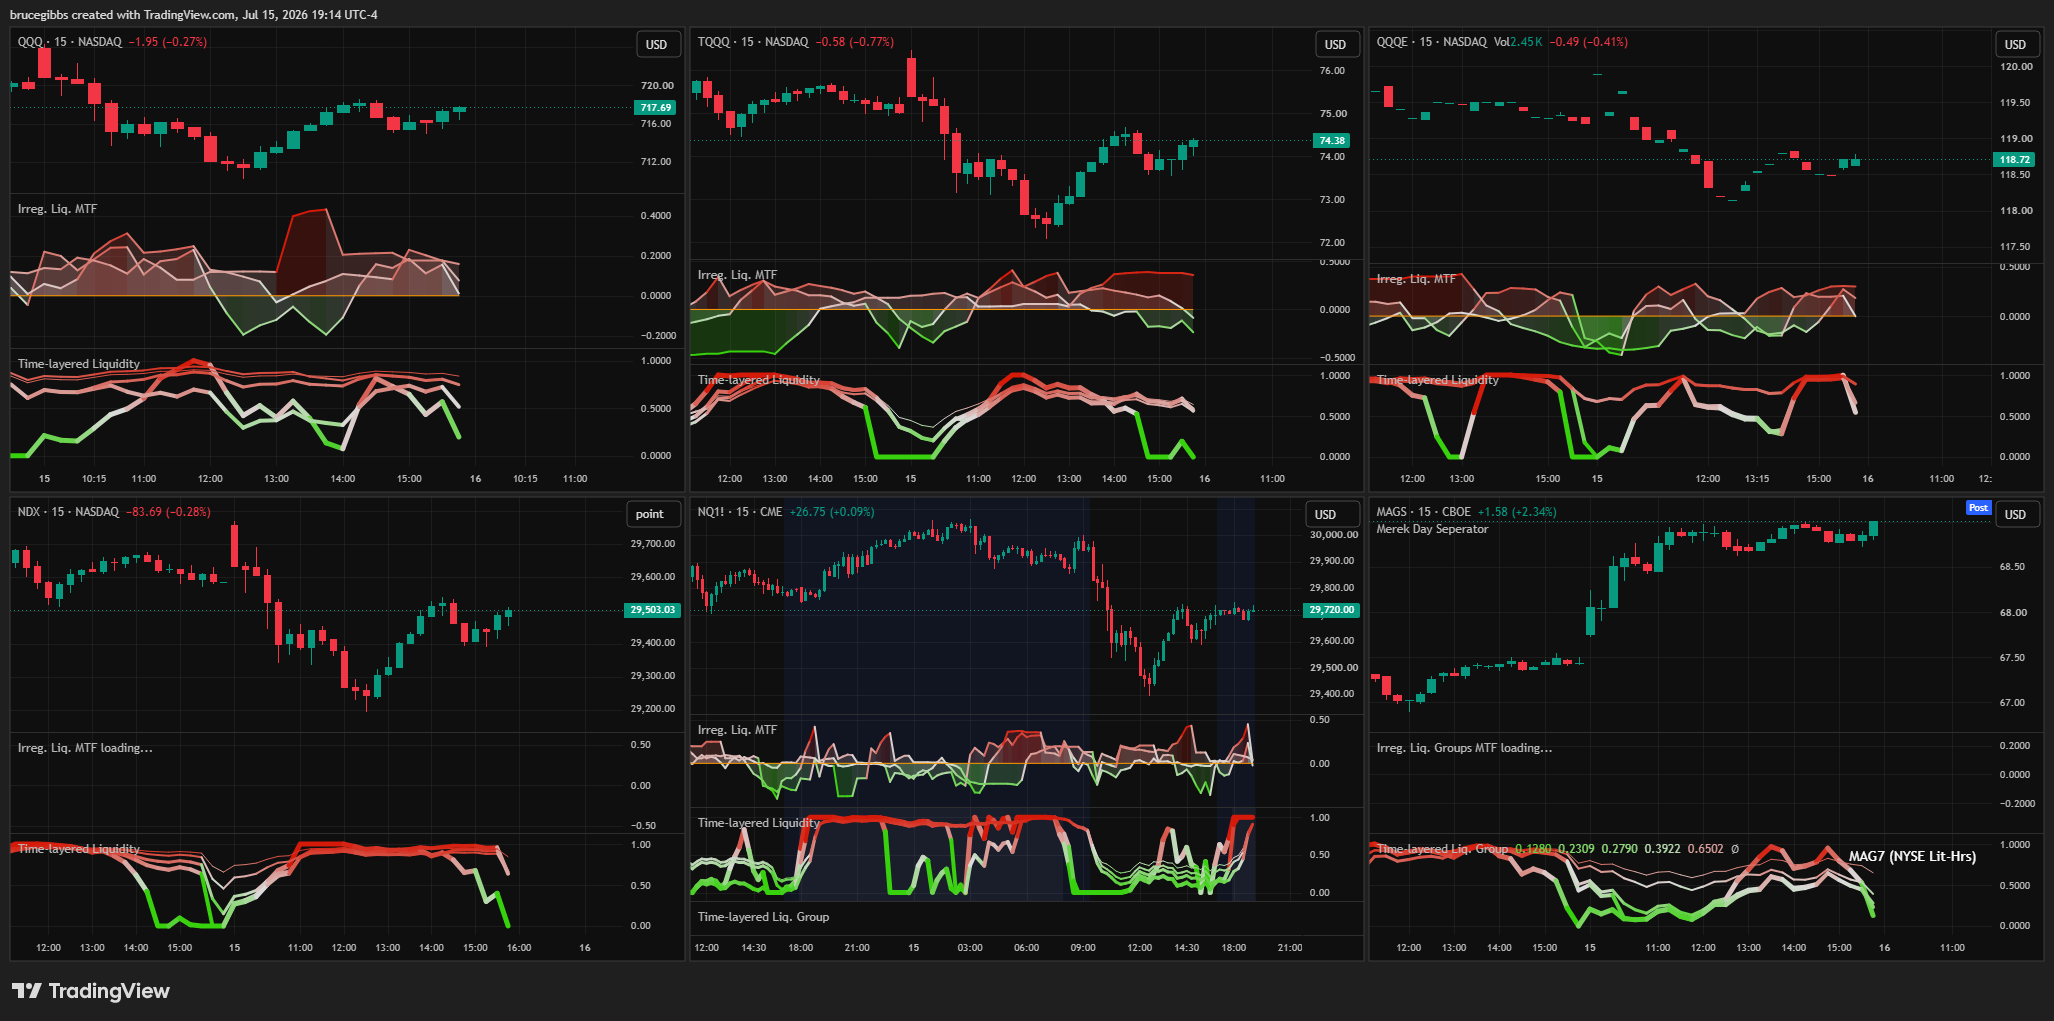The height and width of the screenshot is (1021, 2054).
Task: Click the 0.2790 indicator value on MAGS chart
Action: coord(1619,849)
